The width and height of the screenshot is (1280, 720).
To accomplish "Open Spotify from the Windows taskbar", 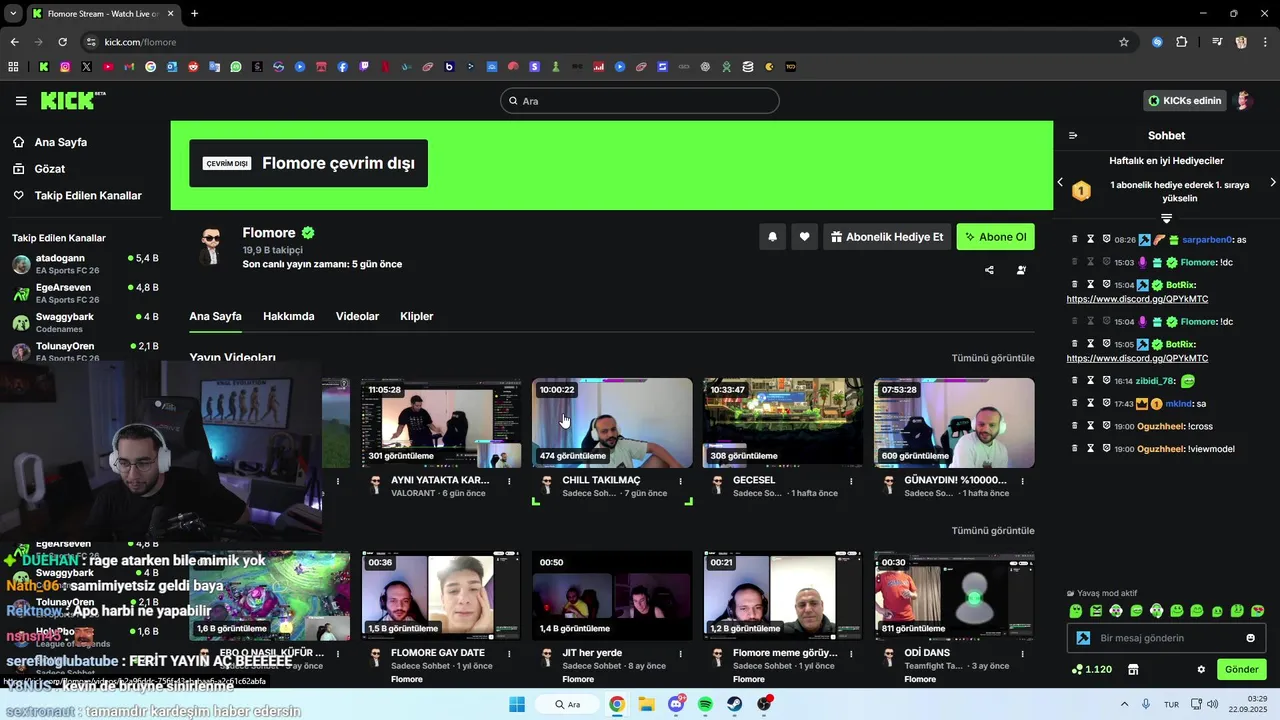I will click(705, 704).
